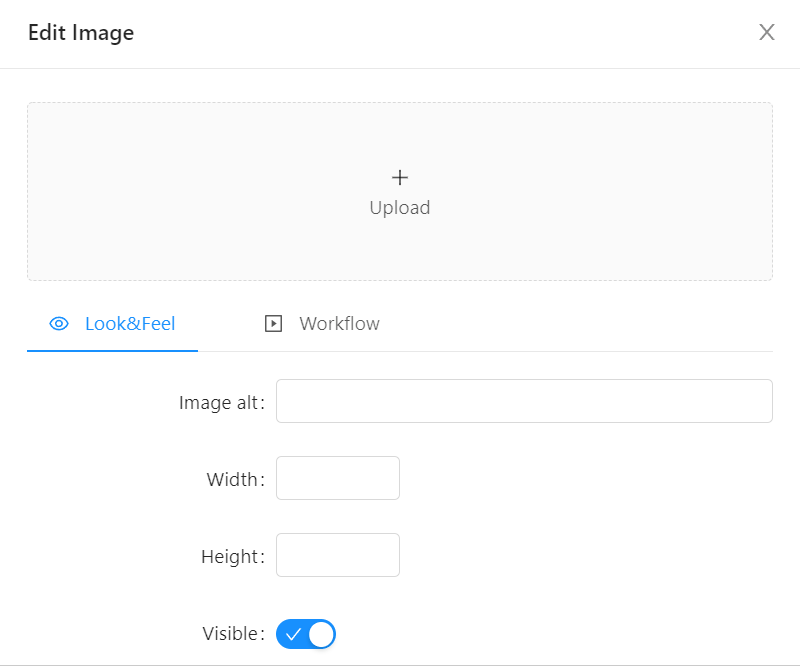Select the Height input box
The height and width of the screenshot is (666, 800).
(x=338, y=555)
